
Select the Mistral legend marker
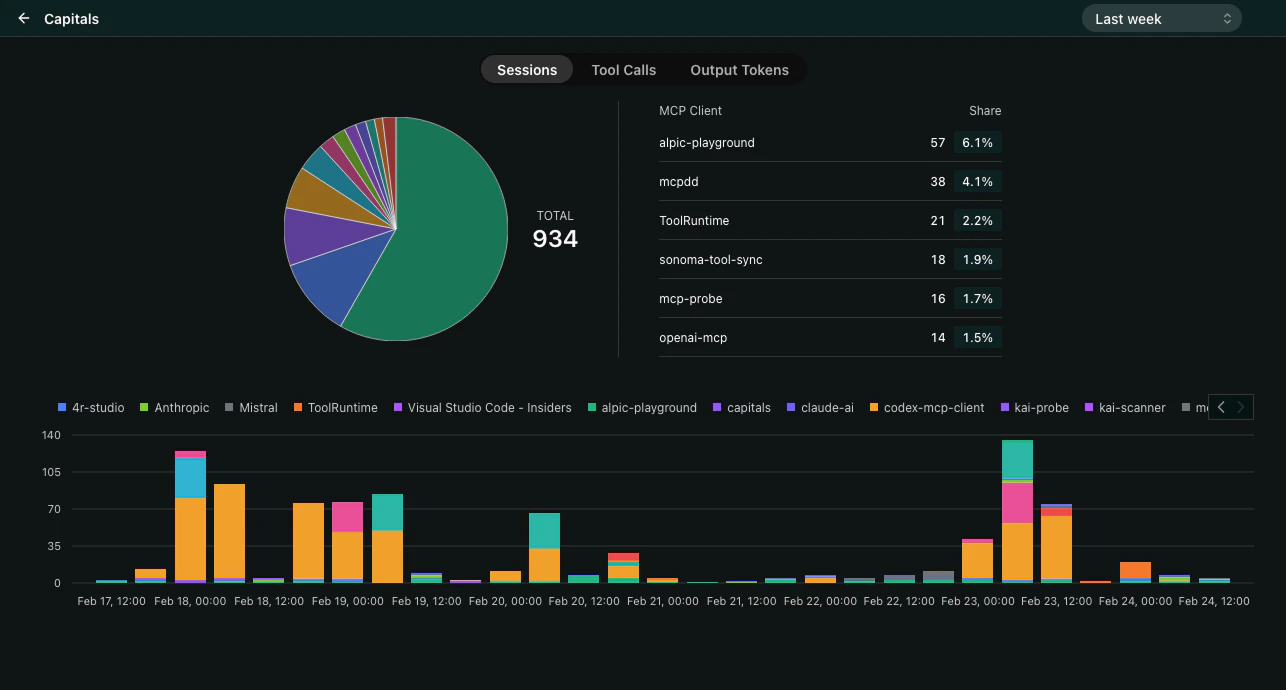coord(227,407)
